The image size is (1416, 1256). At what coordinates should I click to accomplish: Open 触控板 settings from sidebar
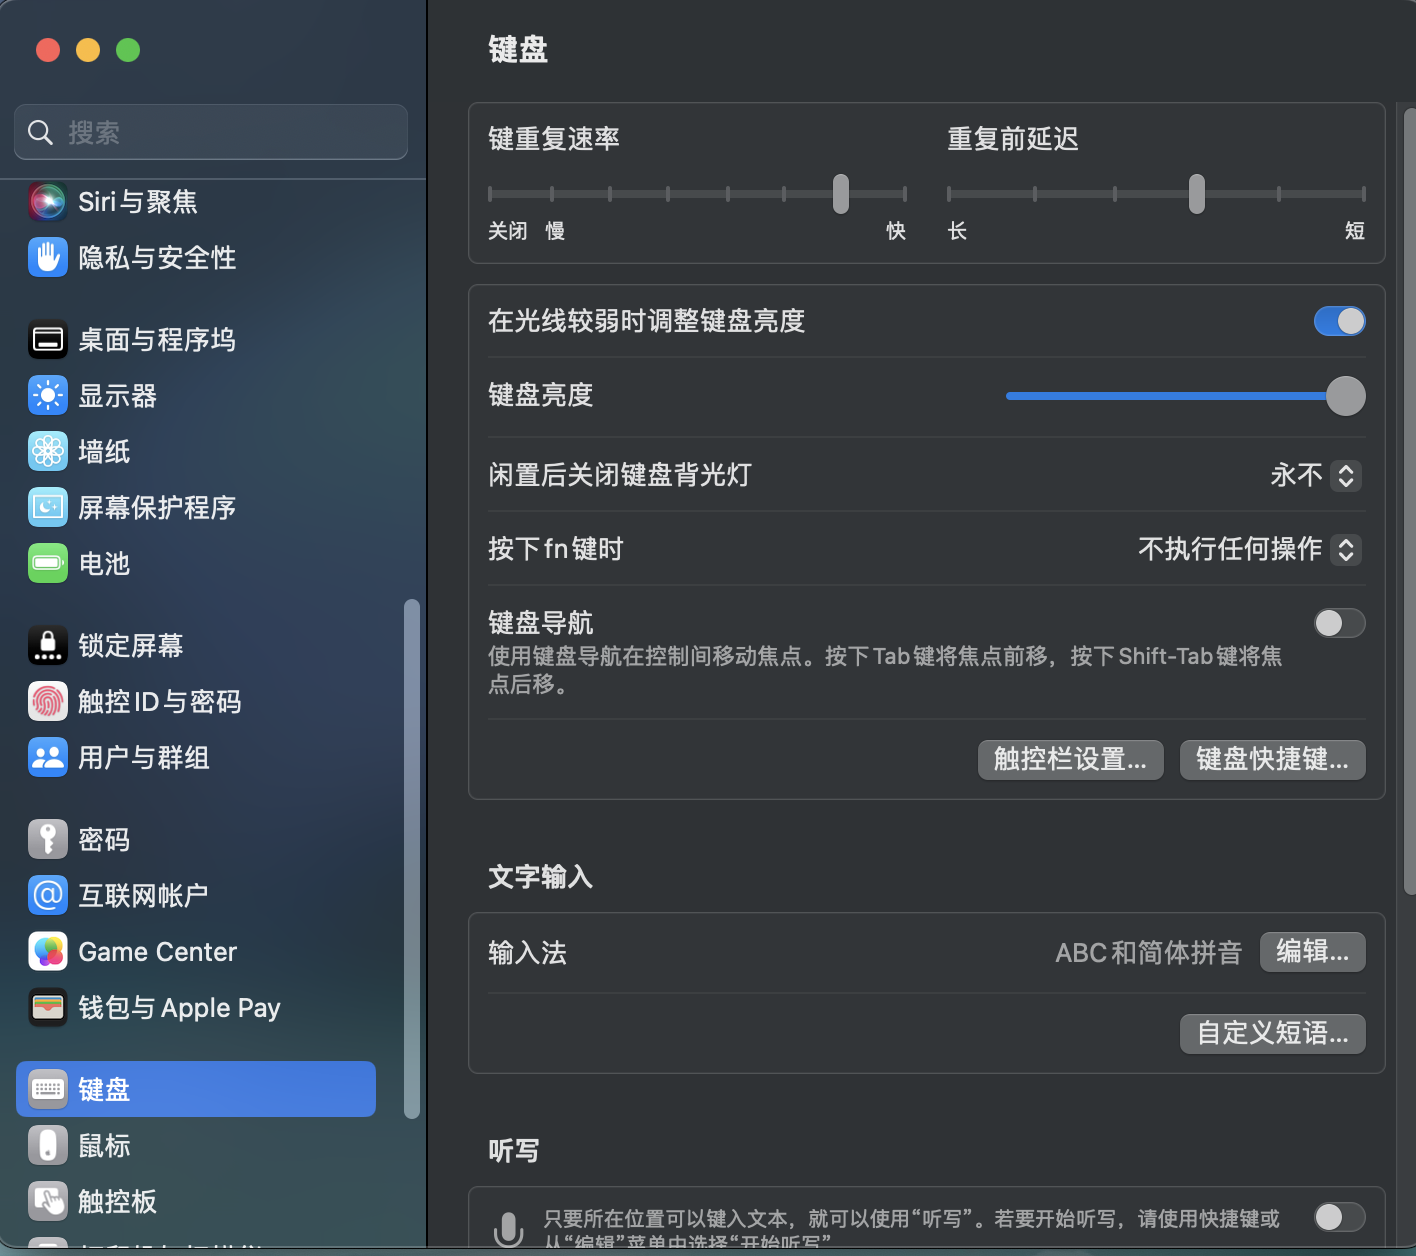coord(196,1202)
